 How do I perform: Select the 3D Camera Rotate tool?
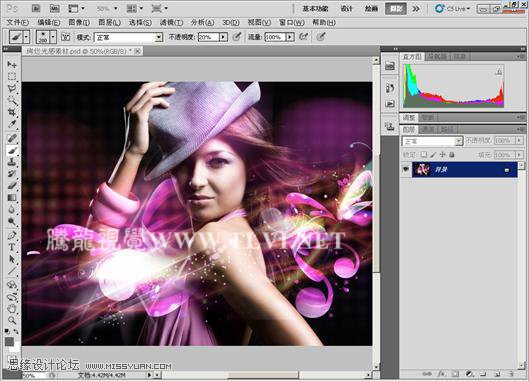[12, 297]
